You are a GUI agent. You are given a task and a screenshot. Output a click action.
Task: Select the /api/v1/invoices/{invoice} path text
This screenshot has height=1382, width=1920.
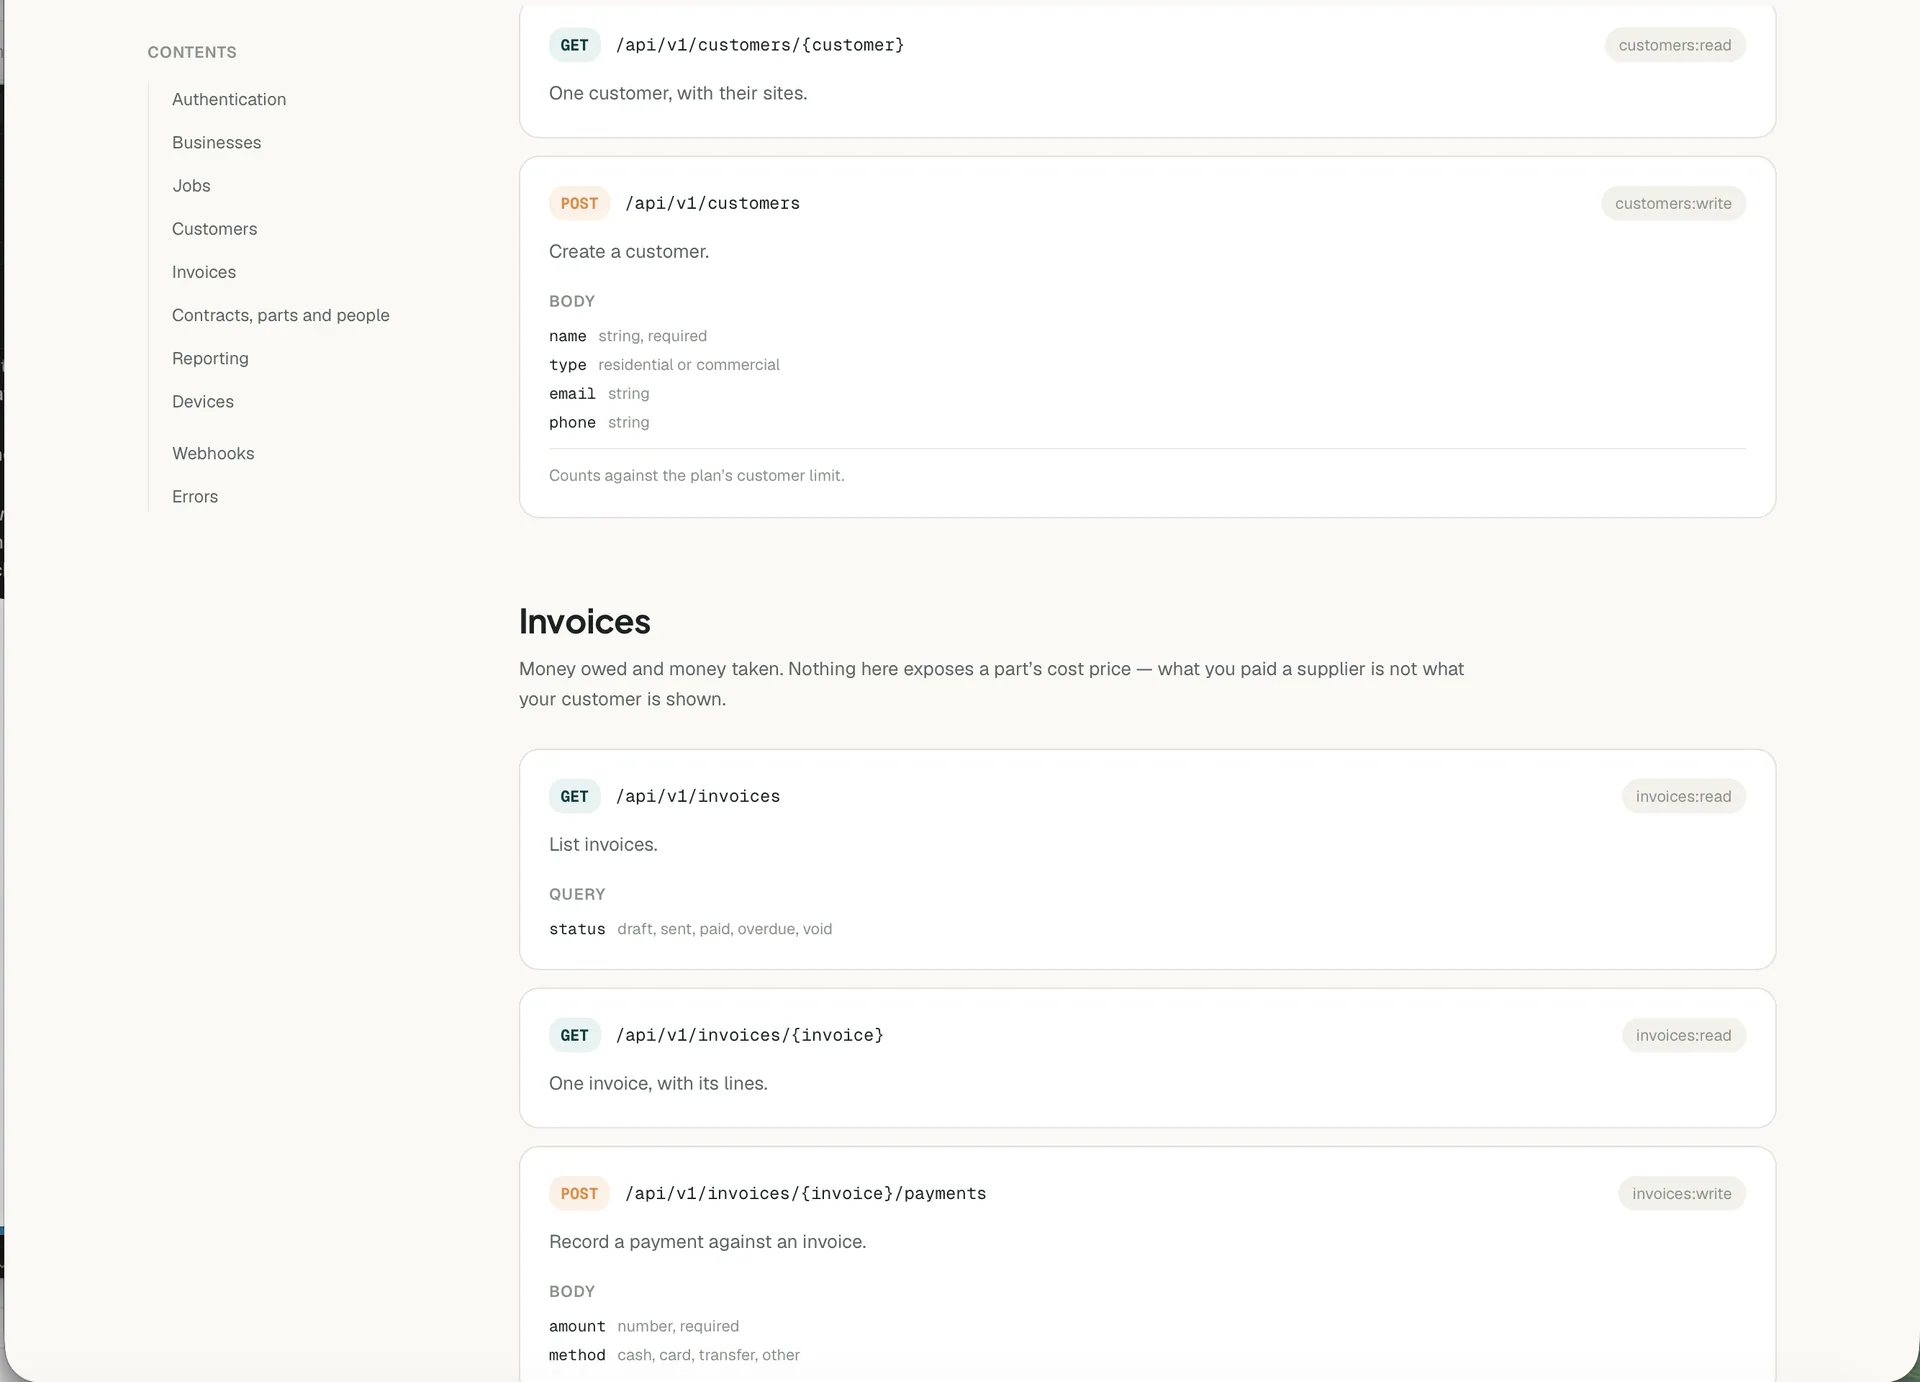[750, 1035]
